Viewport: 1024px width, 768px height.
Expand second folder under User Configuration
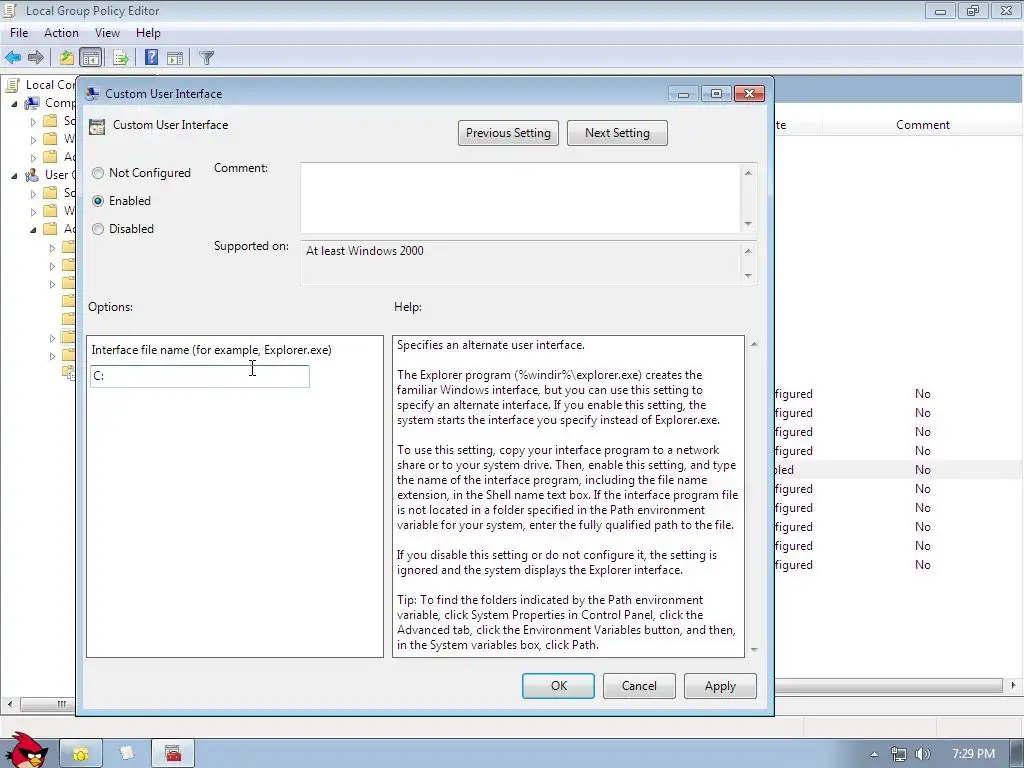pos(33,212)
